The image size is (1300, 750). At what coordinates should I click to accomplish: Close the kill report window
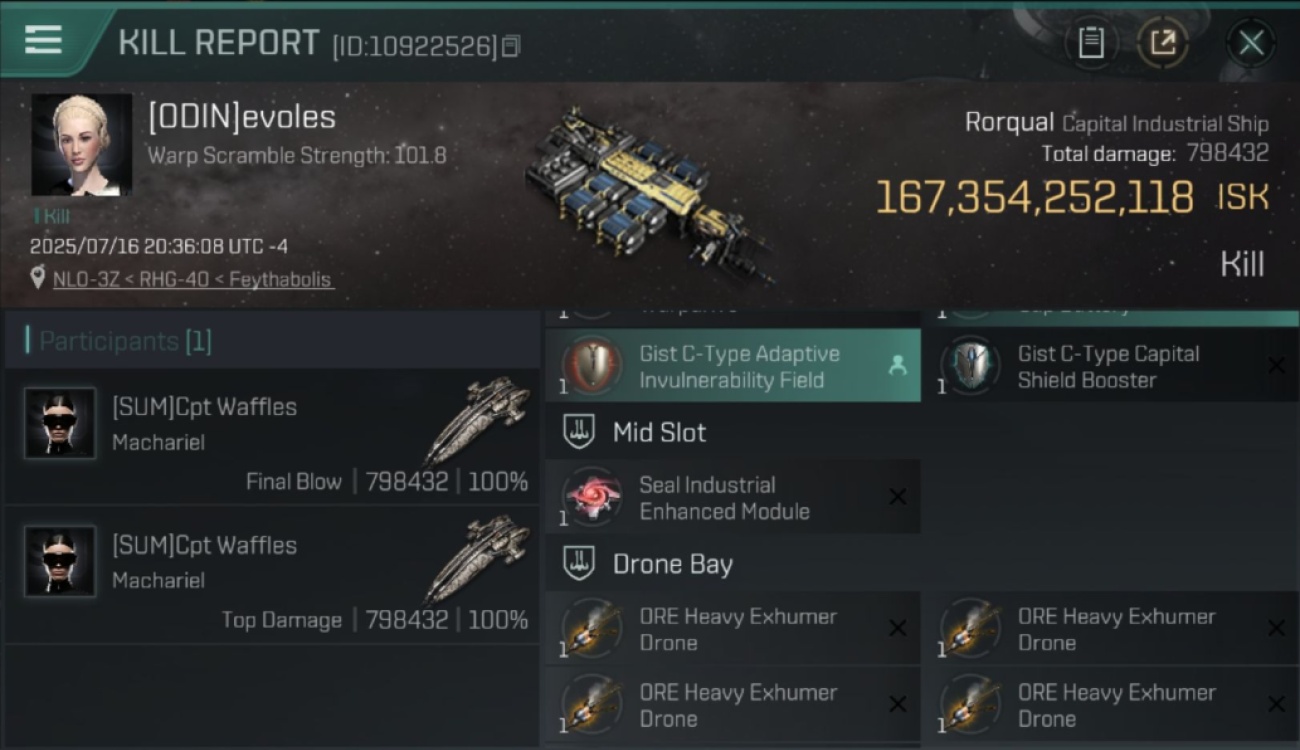(x=1251, y=42)
